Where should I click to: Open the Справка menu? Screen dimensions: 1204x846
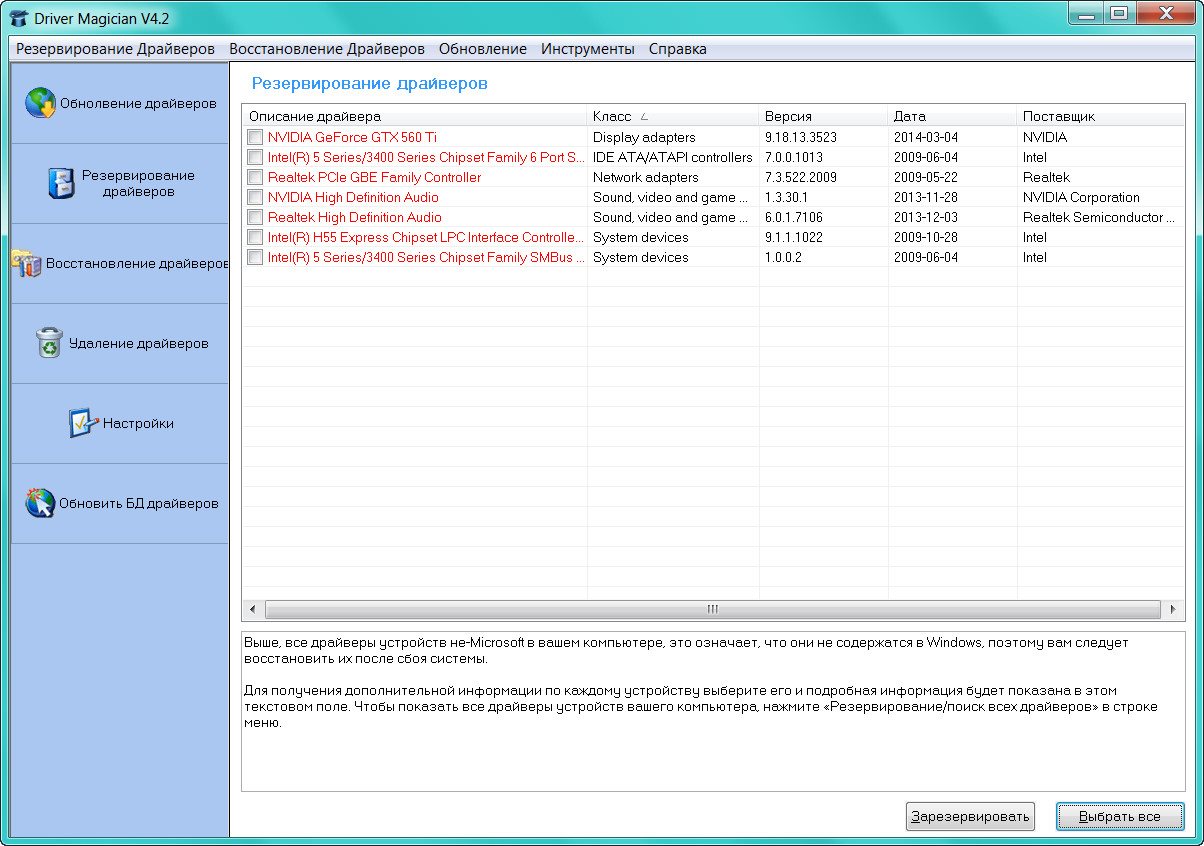coord(678,49)
